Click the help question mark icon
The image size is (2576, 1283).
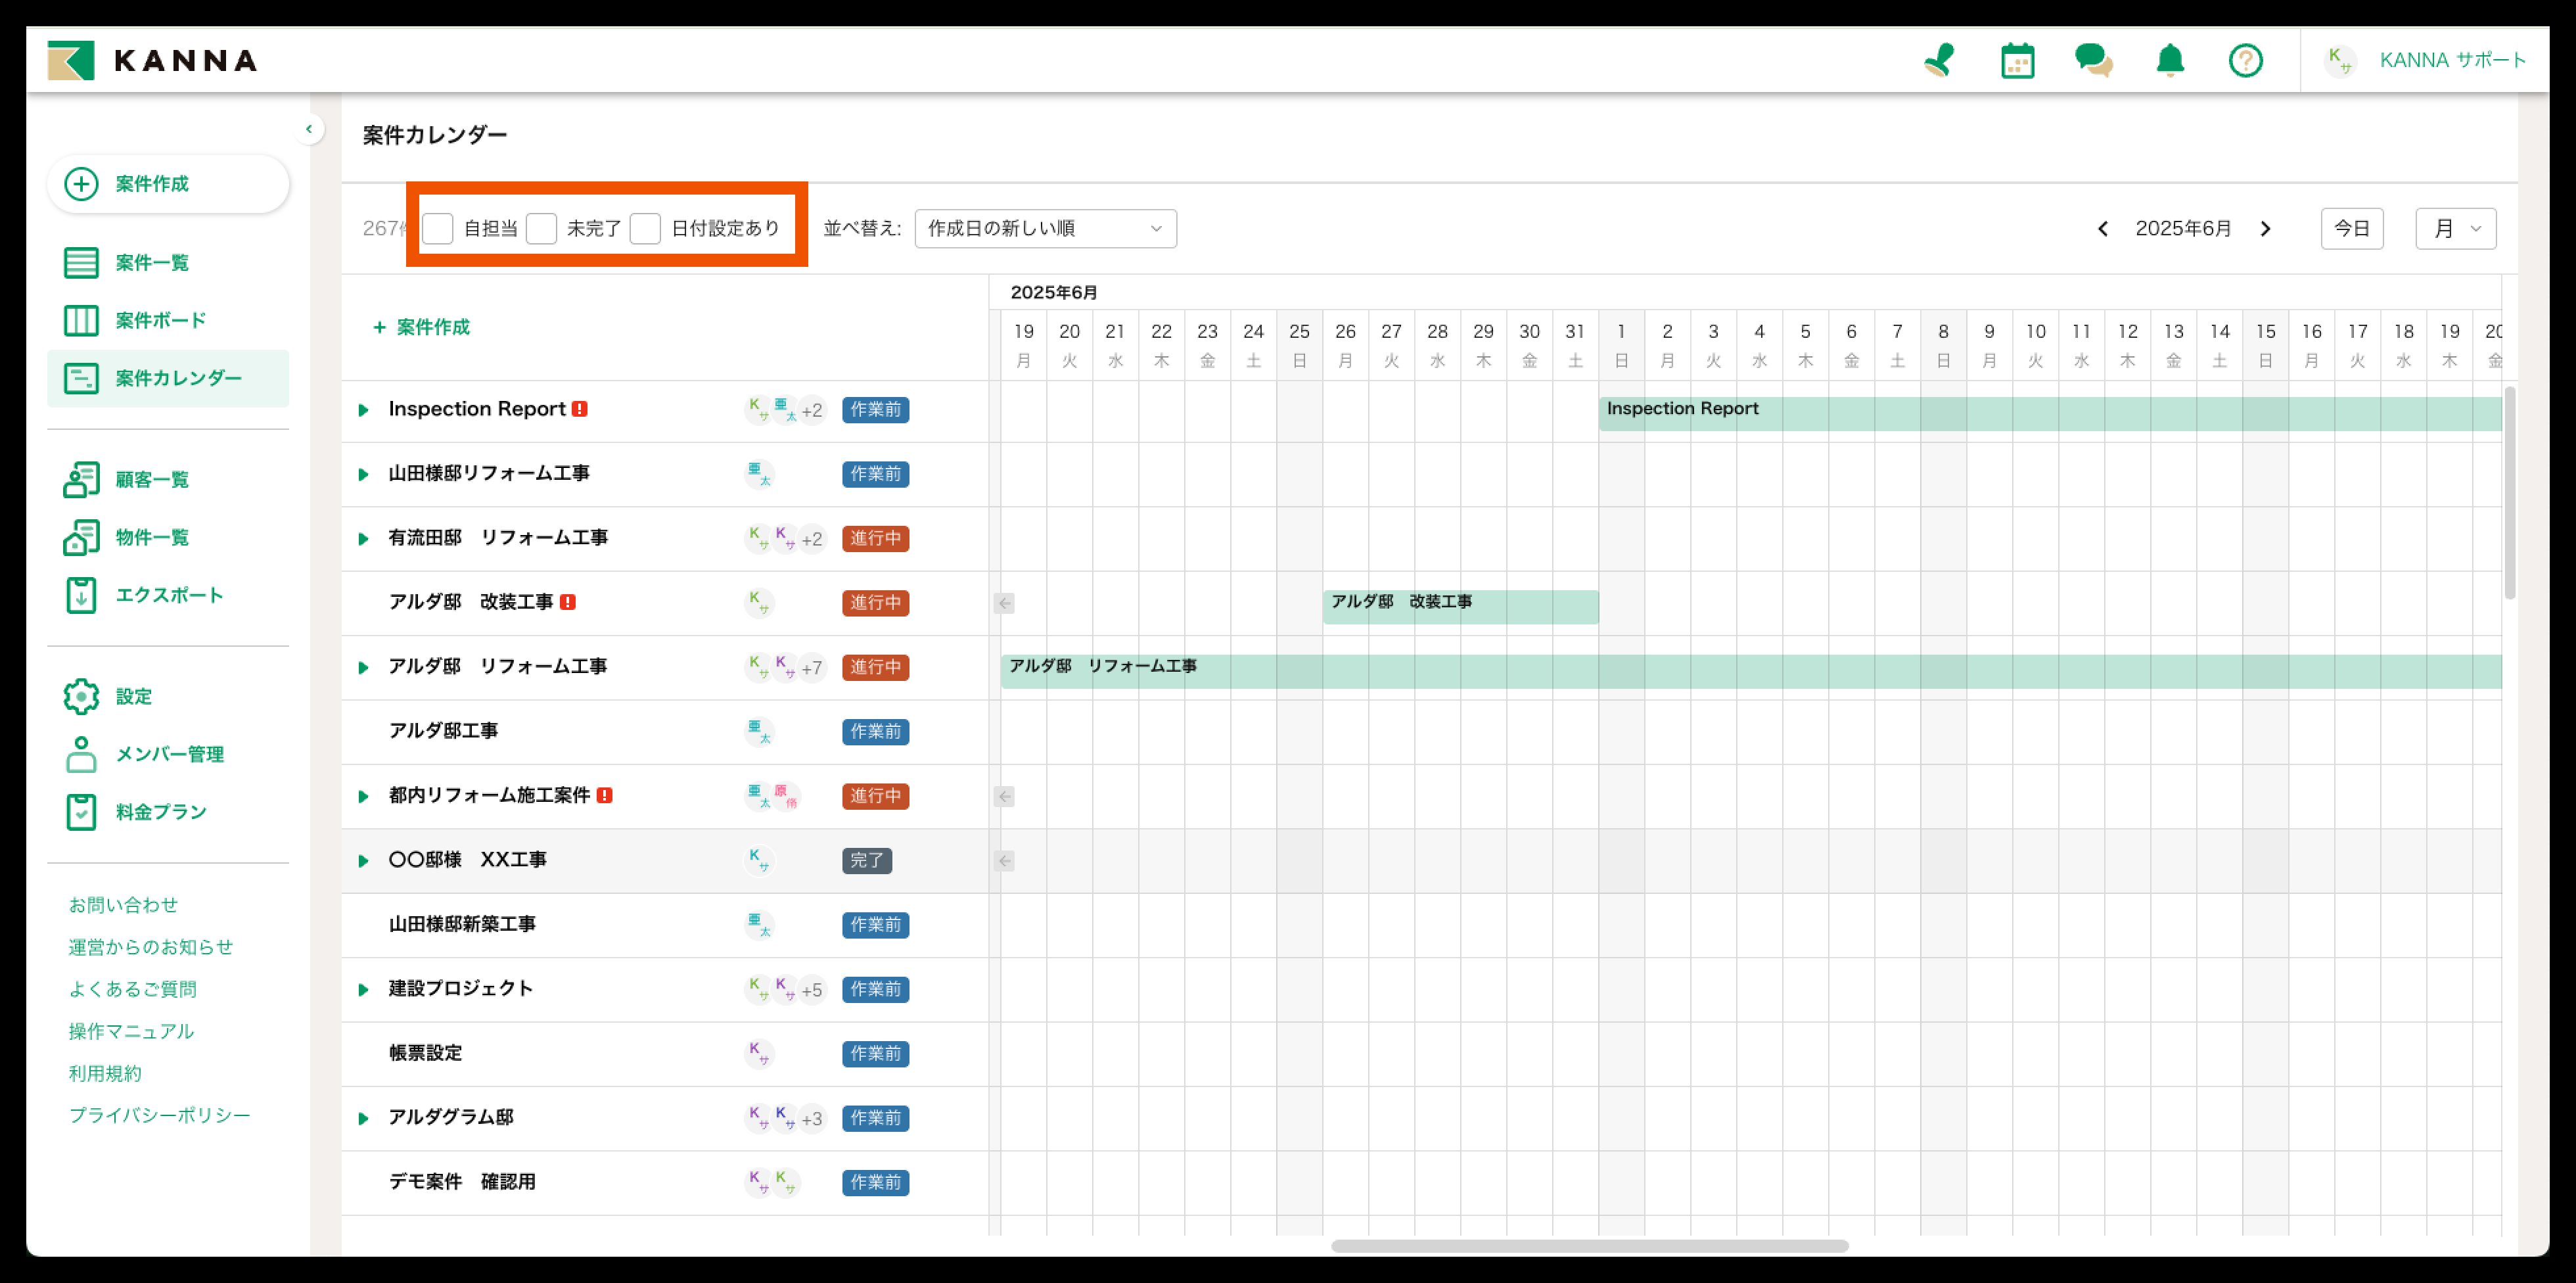pyautogui.click(x=2245, y=60)
